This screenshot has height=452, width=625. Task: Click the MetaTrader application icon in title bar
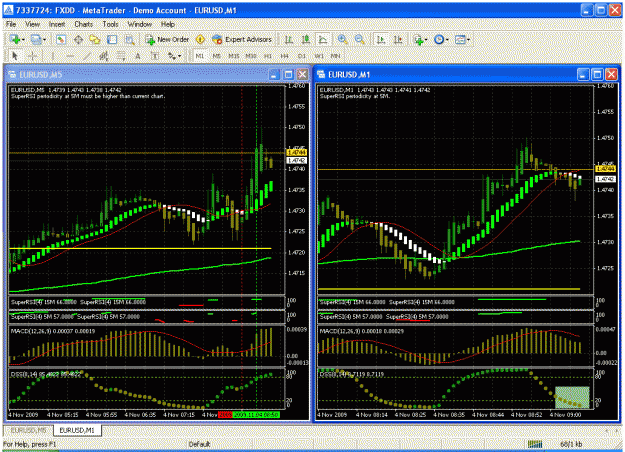[x=8, y=10]
